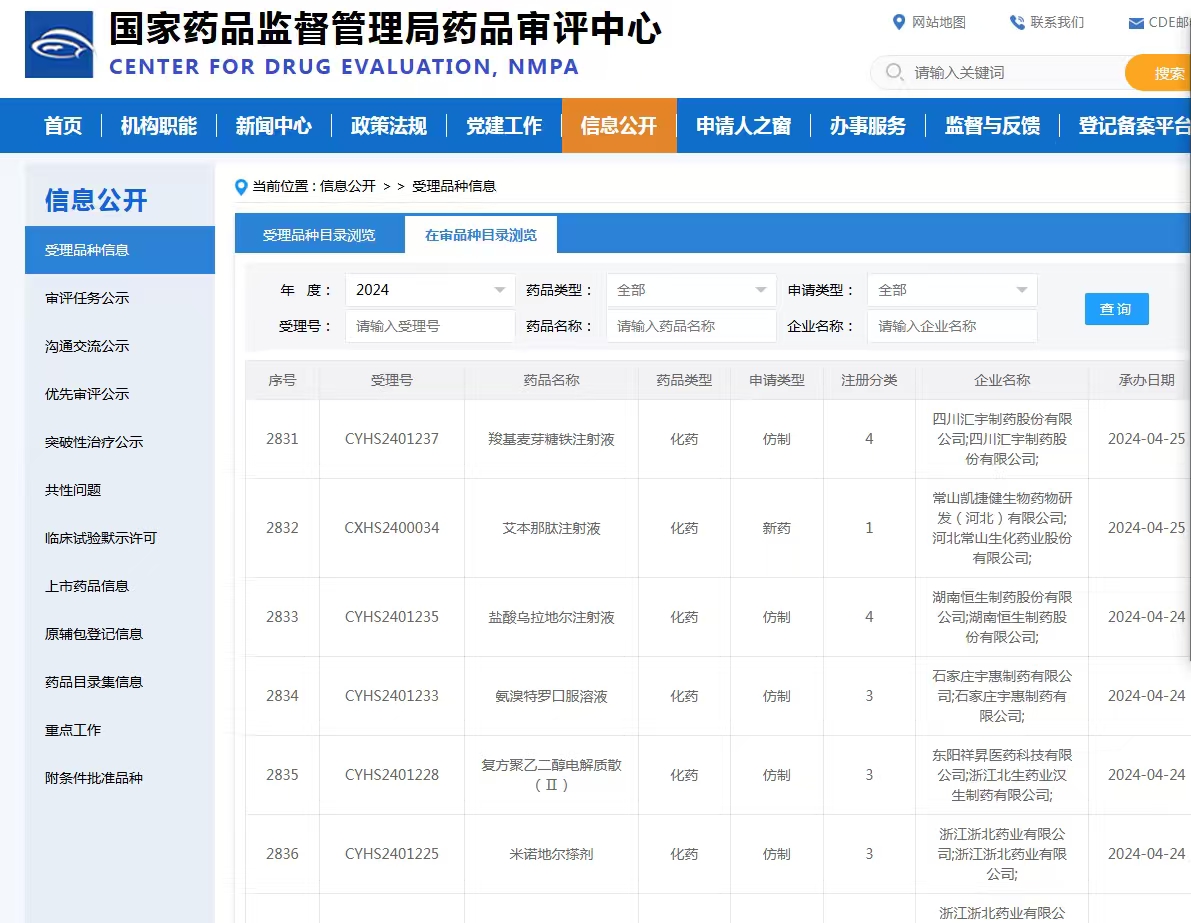
Task: Switch to 受理品种目录浏览 tab
Action: [319, 235]
